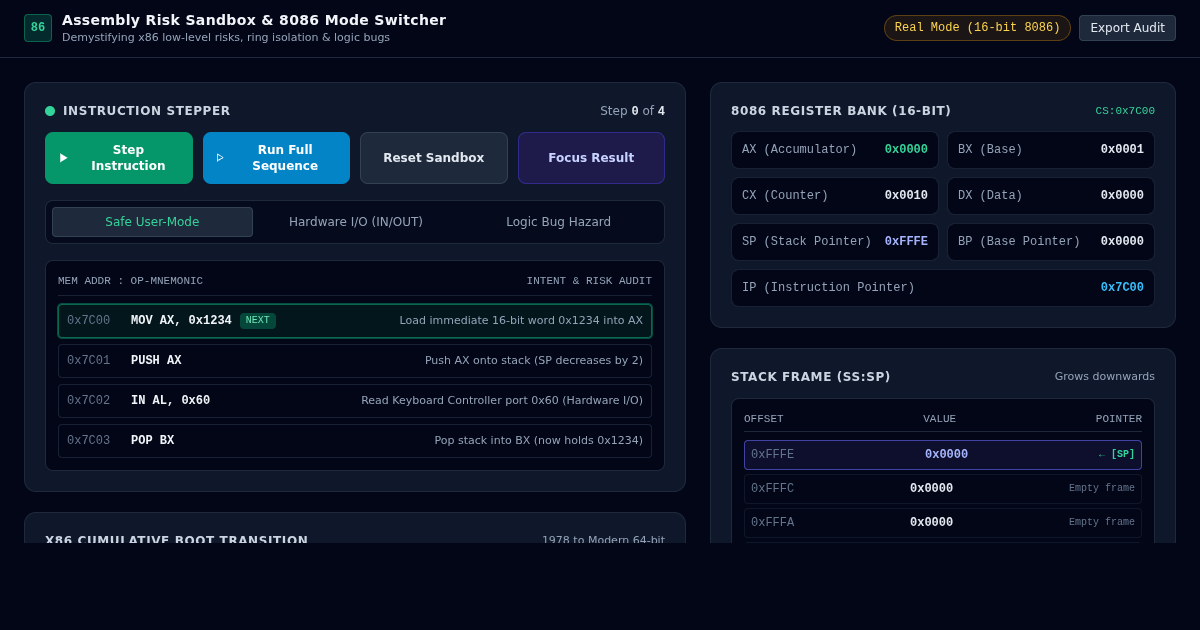Switch to the Safe User-Mode tab
The height and width of the screenshot is (630, 1200).
[x=152, y=222]
